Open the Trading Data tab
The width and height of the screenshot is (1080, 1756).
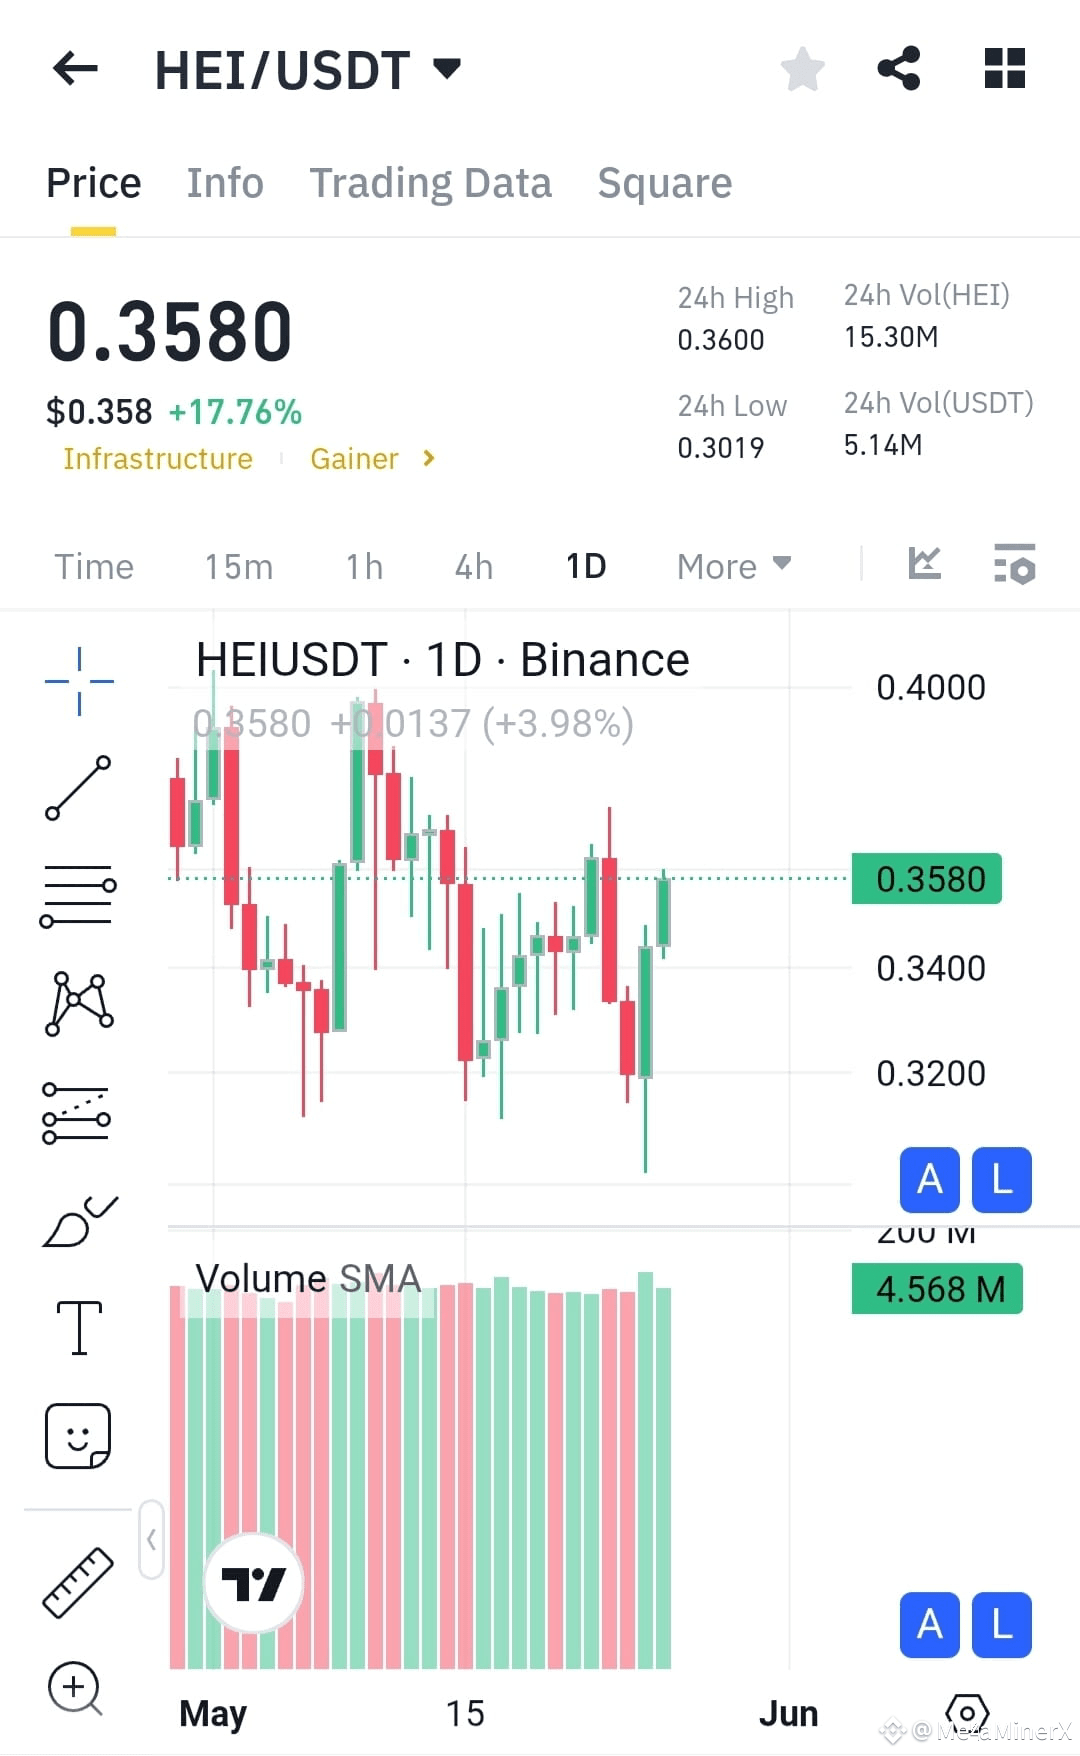click(x=430, y=184)
